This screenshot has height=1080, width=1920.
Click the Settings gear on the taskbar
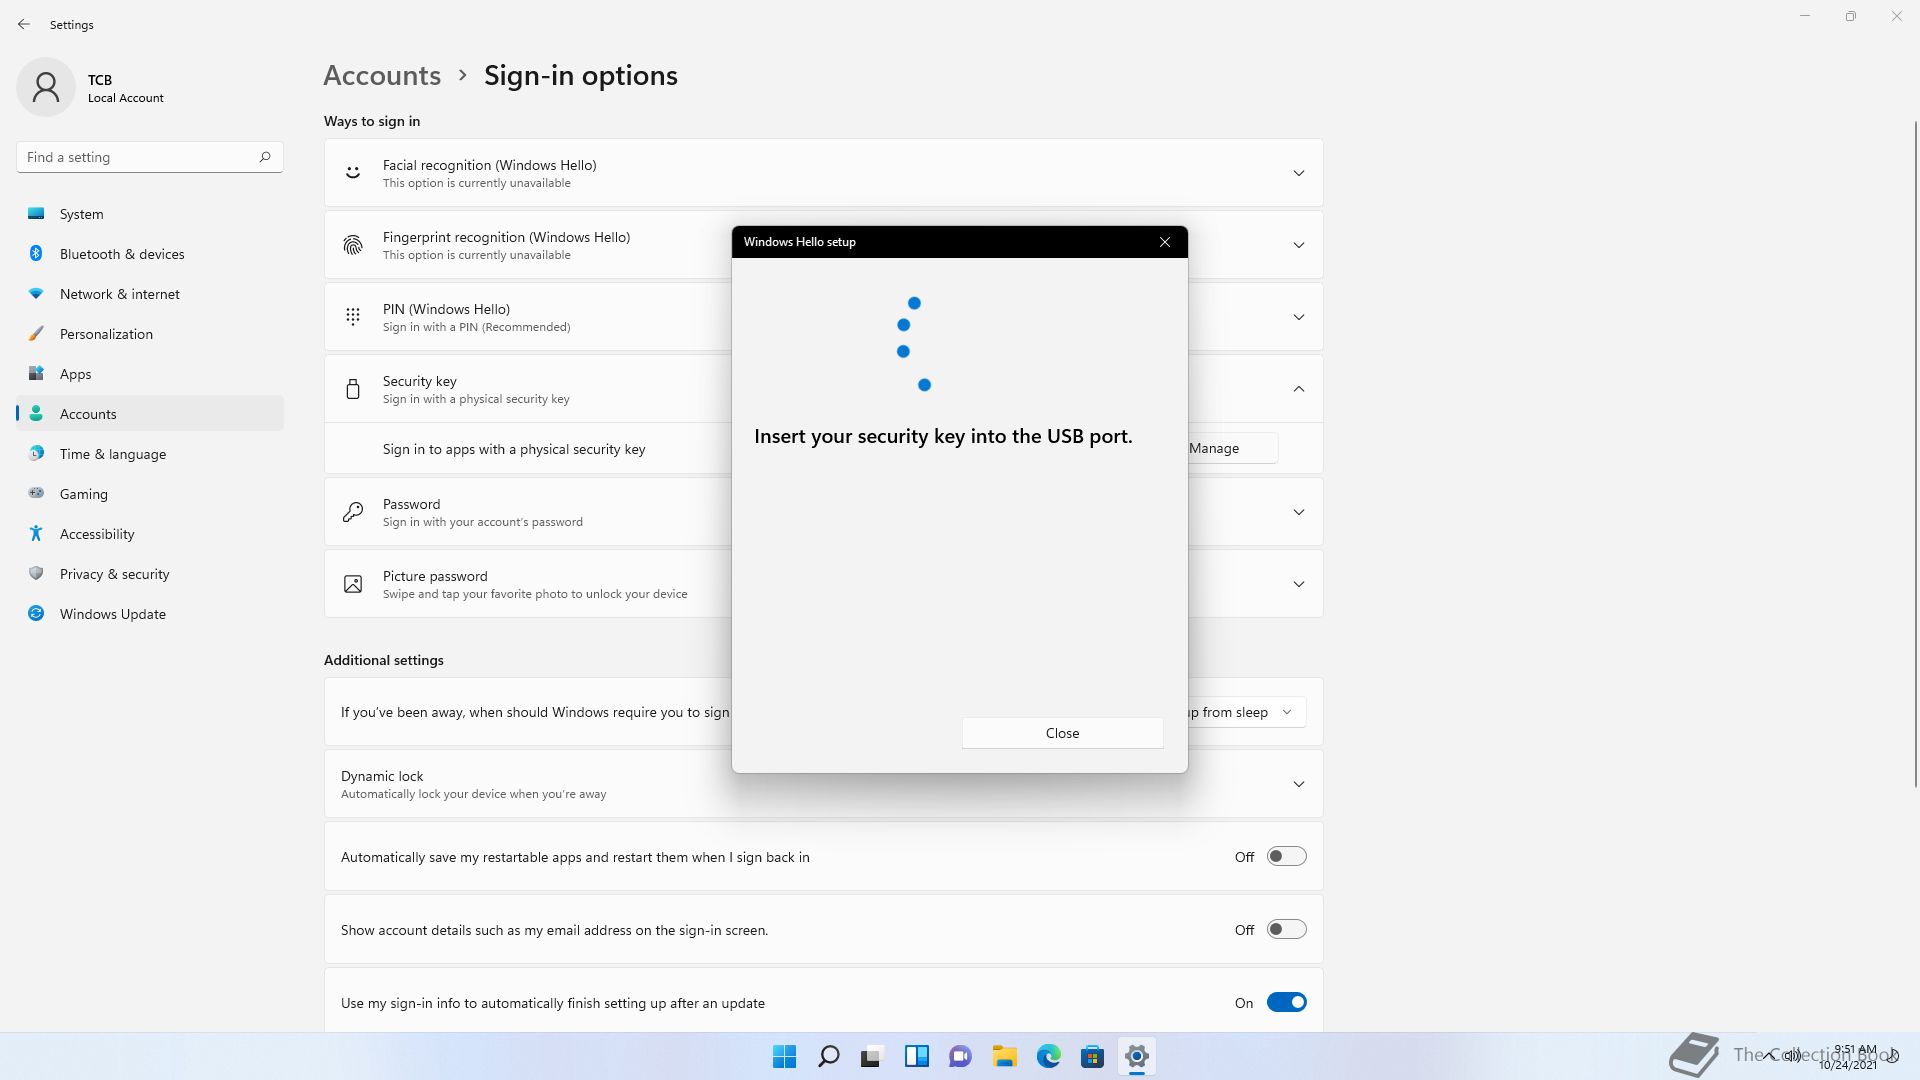pyautogui.click(x=1137, y=1056)
